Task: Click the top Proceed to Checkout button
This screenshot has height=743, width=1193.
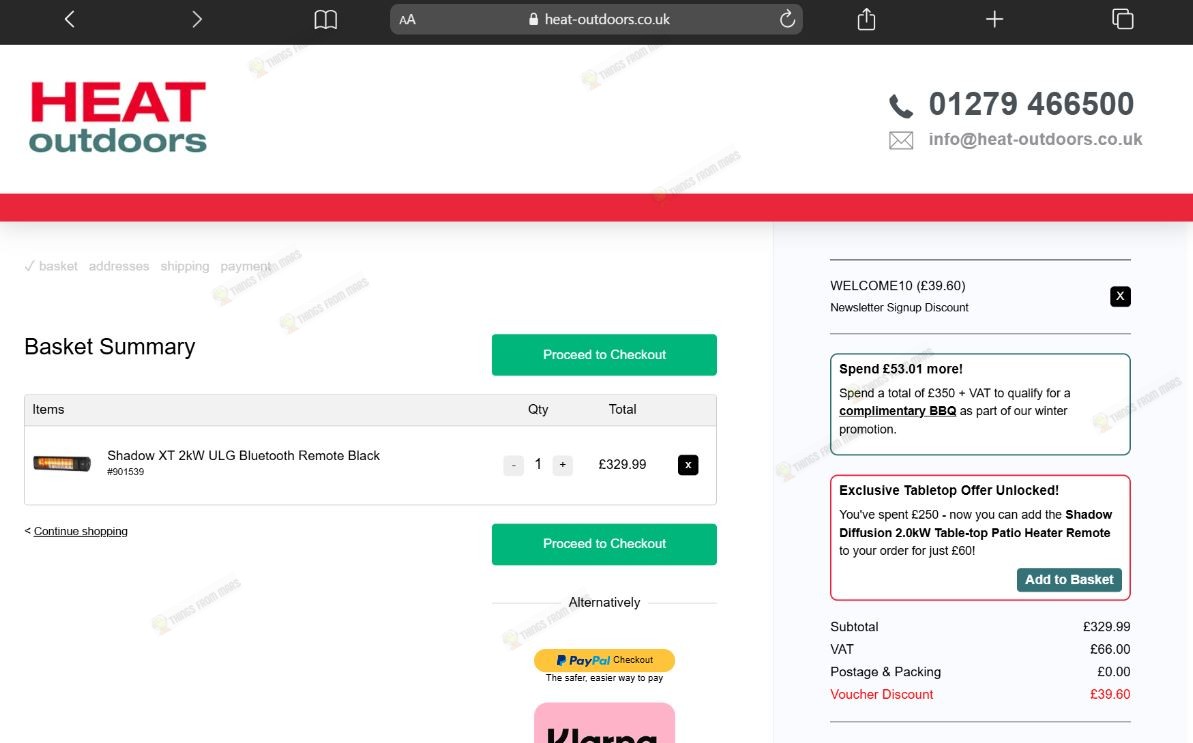Action: pos(604,354)
